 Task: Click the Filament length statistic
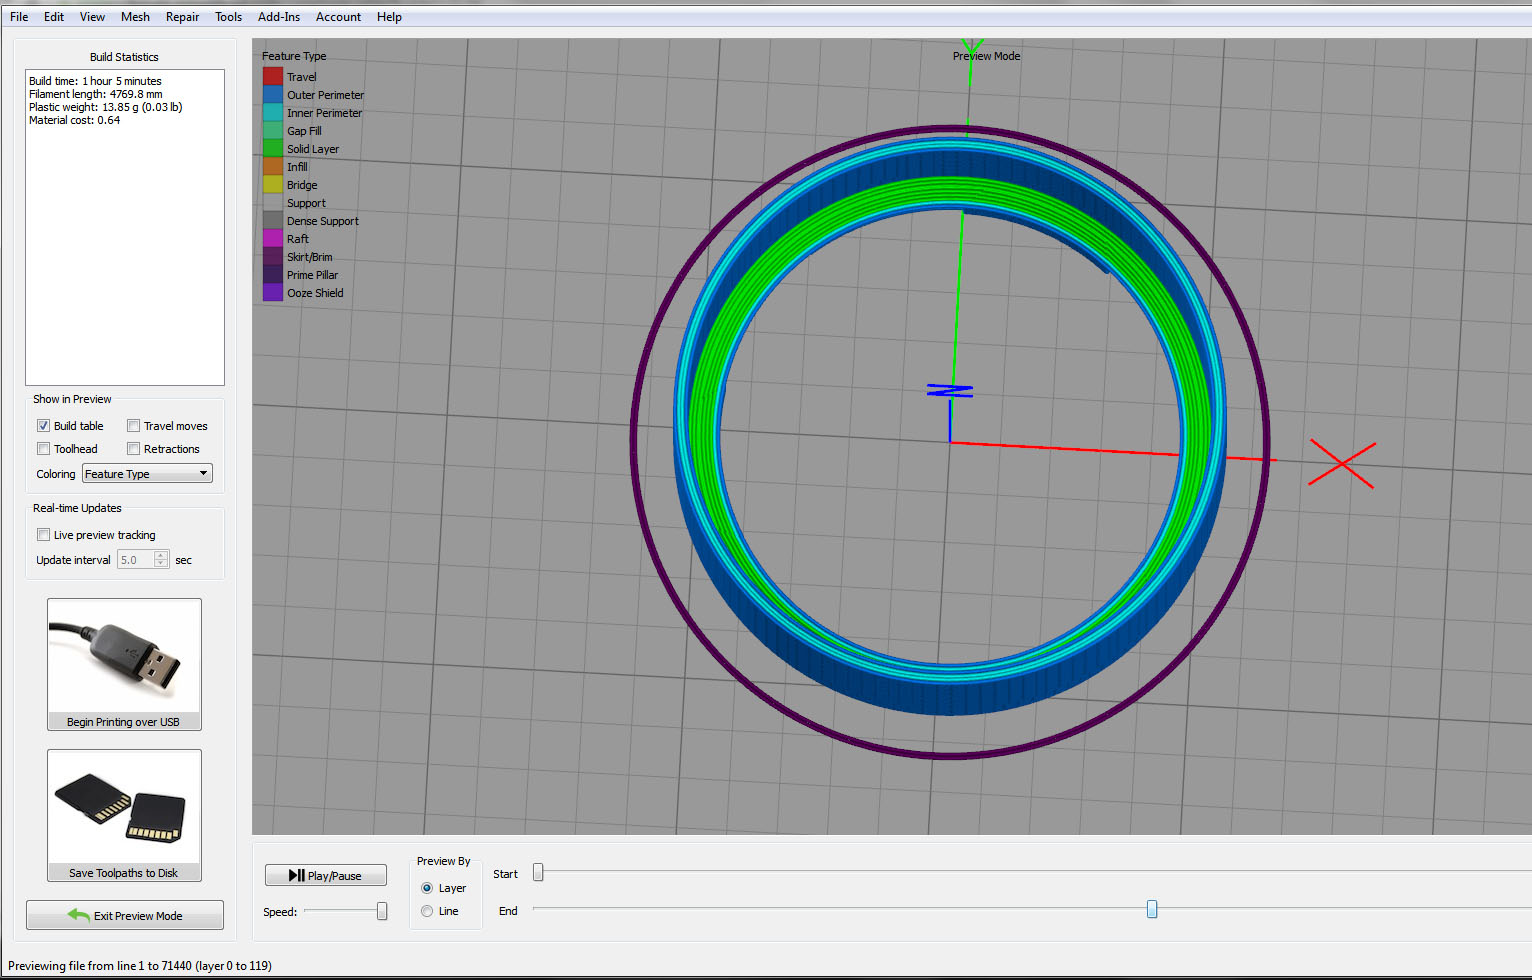[96, 94]
